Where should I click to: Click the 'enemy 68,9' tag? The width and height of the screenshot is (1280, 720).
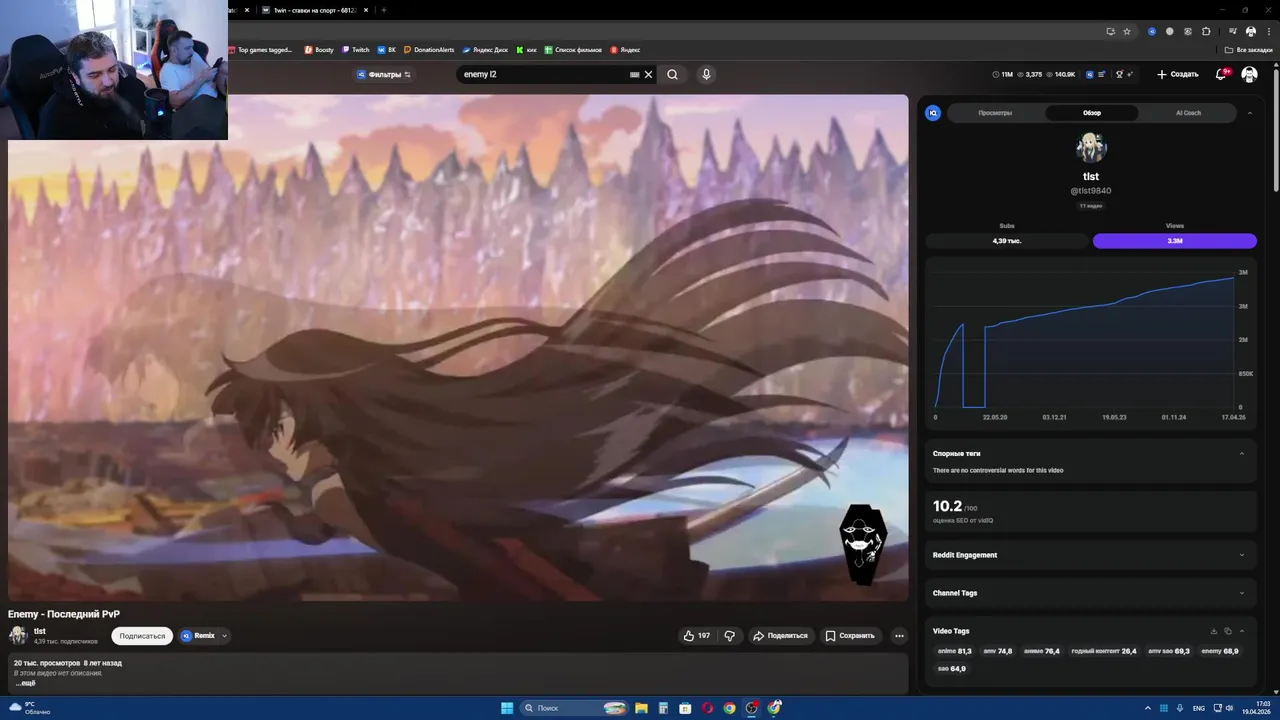click(1220, 651)
